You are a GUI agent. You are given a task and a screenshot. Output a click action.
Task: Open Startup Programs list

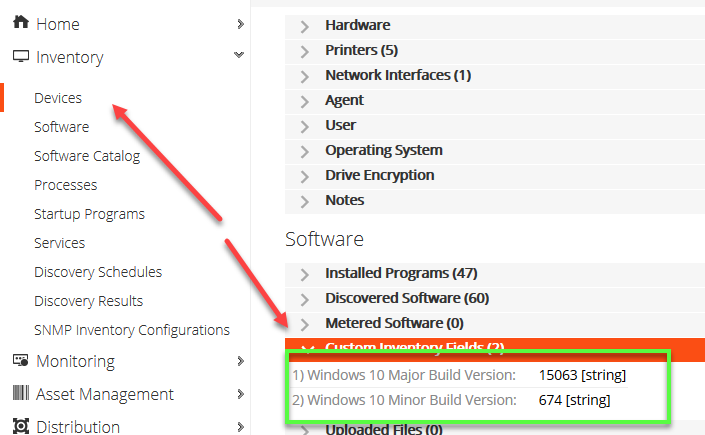coord(89,214)
